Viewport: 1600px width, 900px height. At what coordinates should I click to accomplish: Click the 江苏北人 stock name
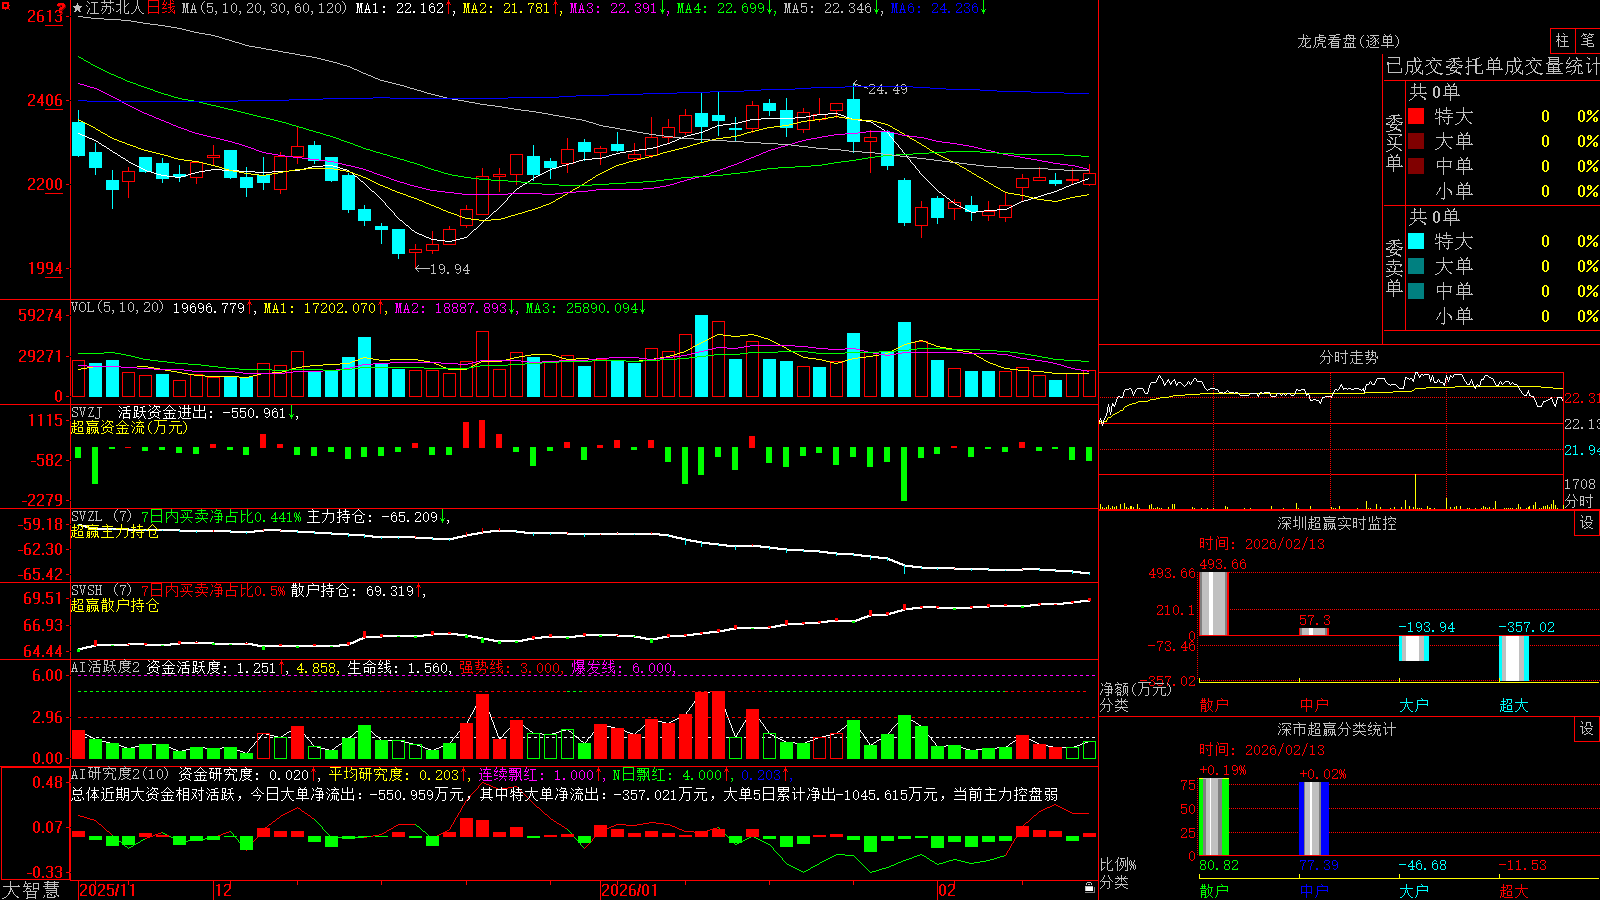pos(115,8)
